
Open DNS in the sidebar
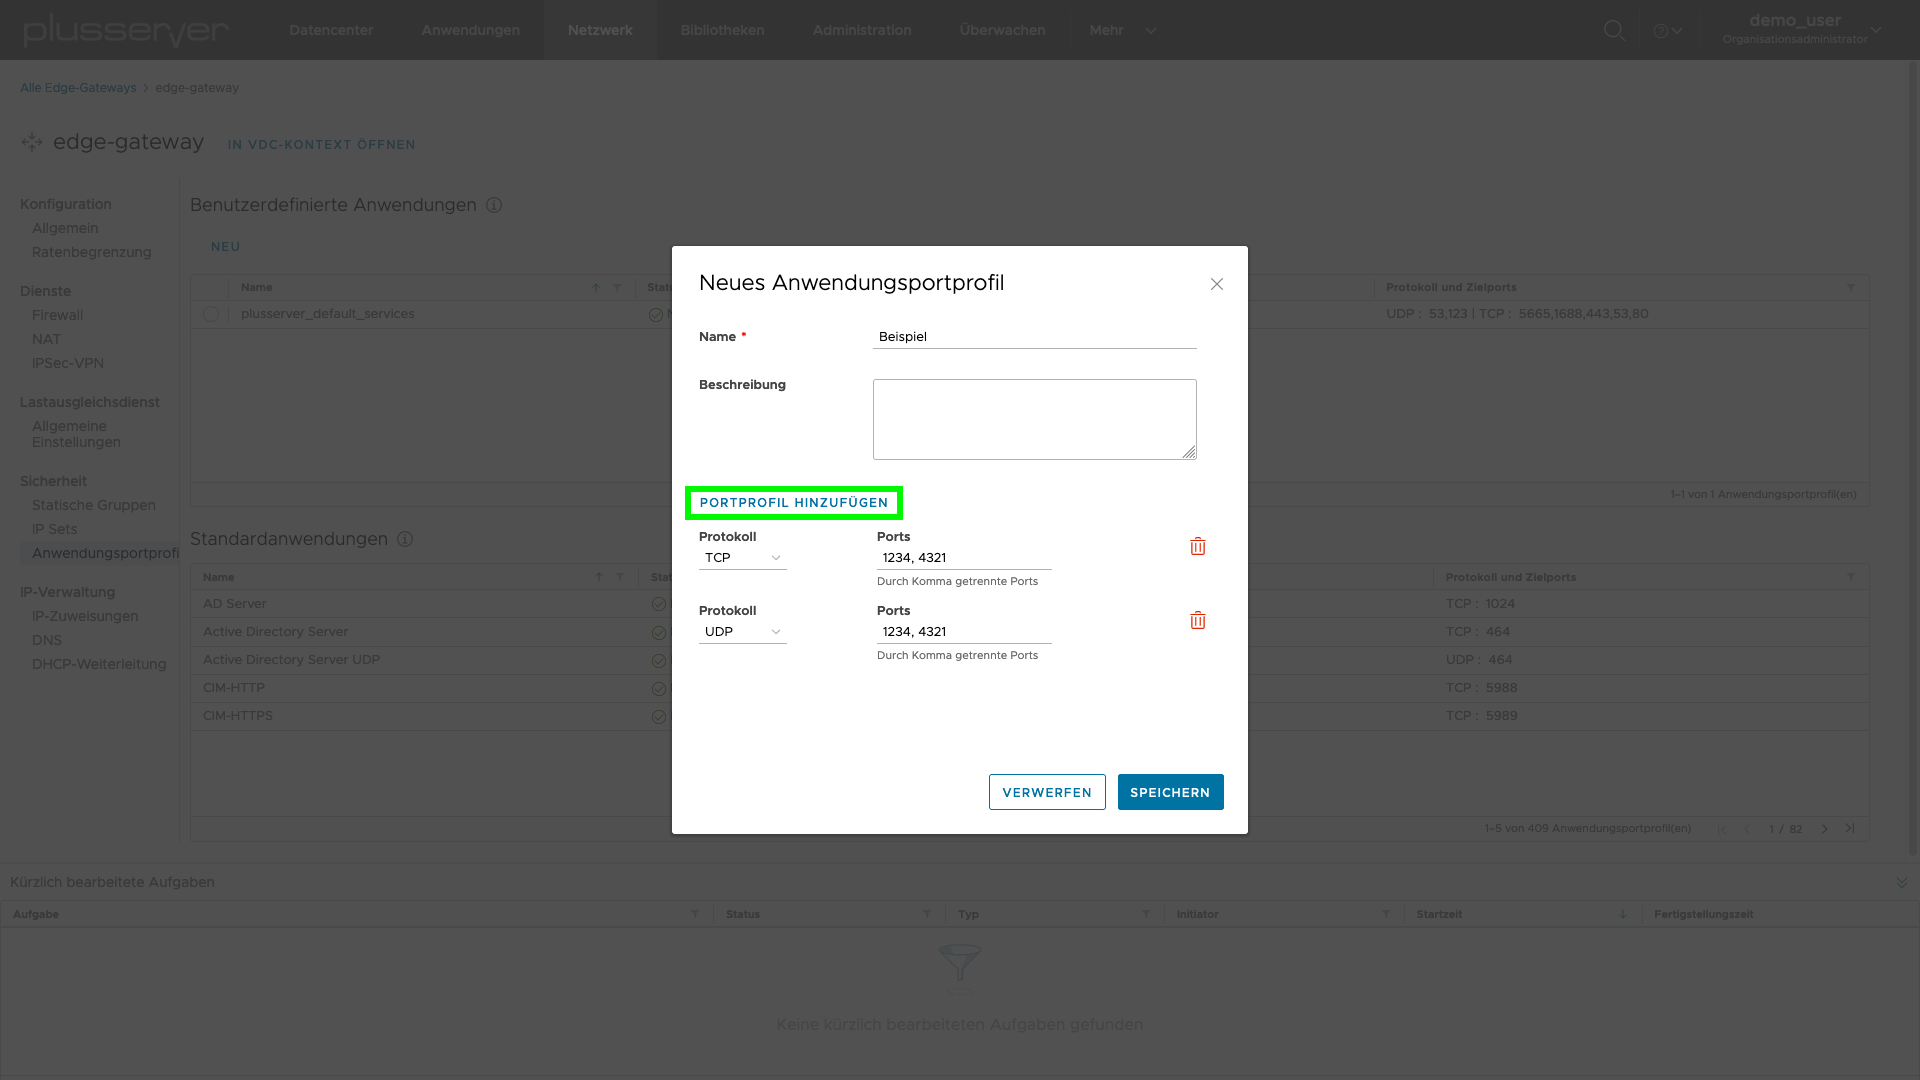(x=47, y=641)
